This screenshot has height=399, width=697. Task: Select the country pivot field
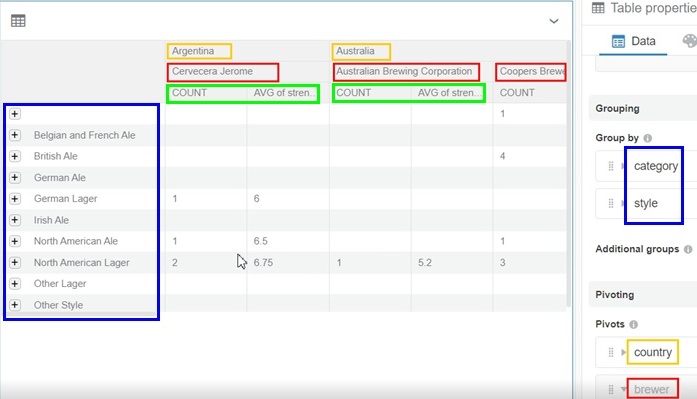point(653,352)
